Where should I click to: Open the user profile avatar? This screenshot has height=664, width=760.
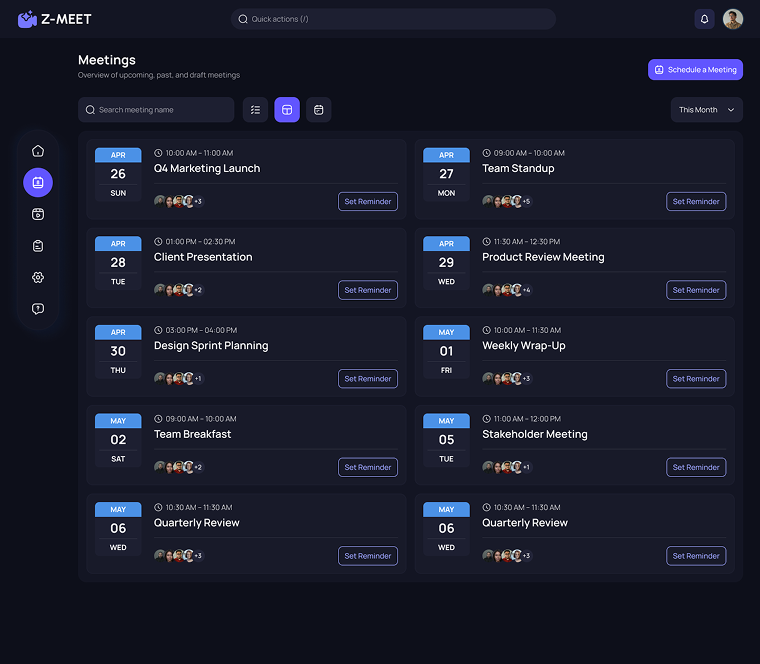pos(733,19)
